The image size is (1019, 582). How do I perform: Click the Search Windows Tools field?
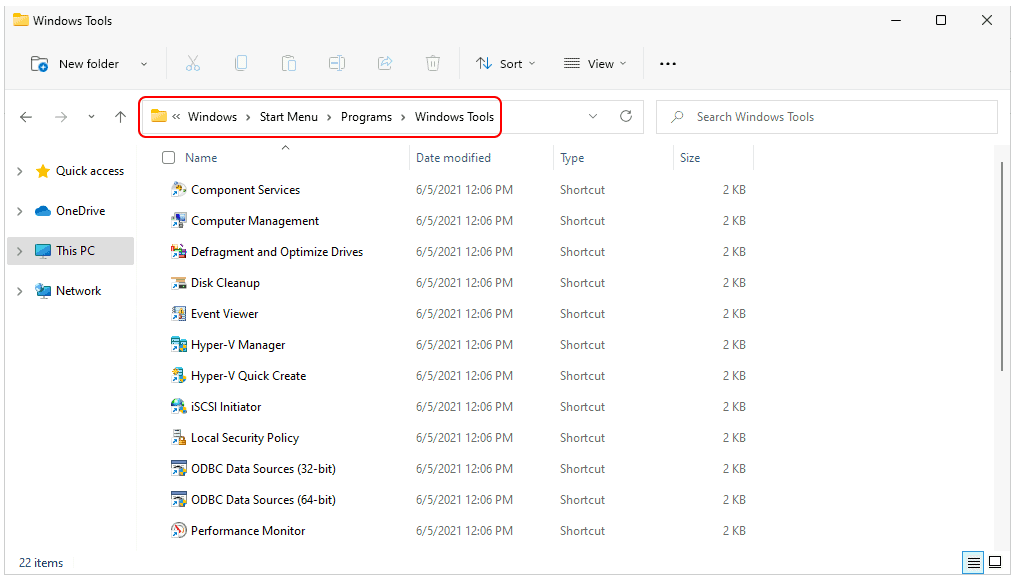(827, 117)
